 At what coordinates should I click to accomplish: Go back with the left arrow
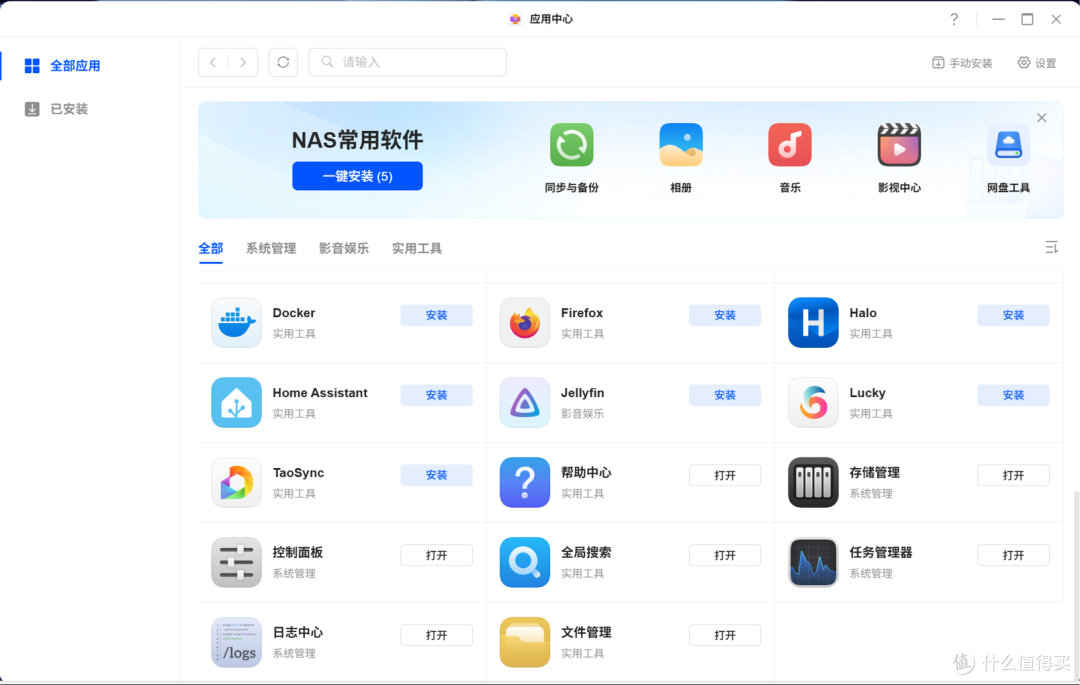(x=214, y=62)
